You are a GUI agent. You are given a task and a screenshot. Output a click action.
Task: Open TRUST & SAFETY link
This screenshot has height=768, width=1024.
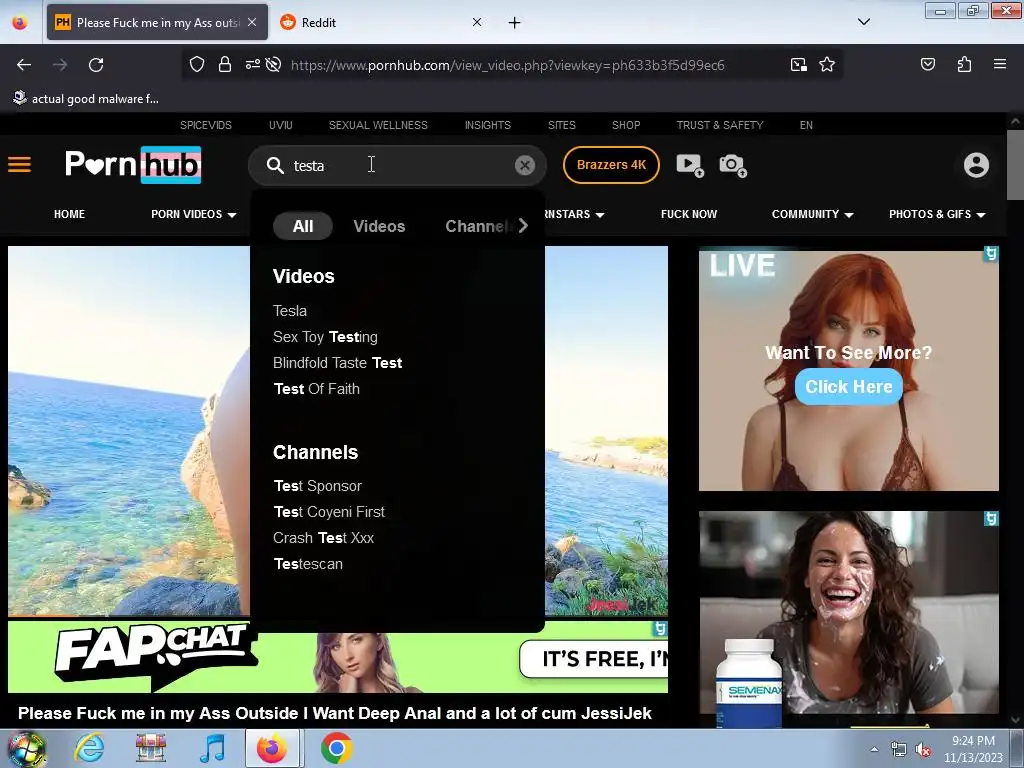720,125
